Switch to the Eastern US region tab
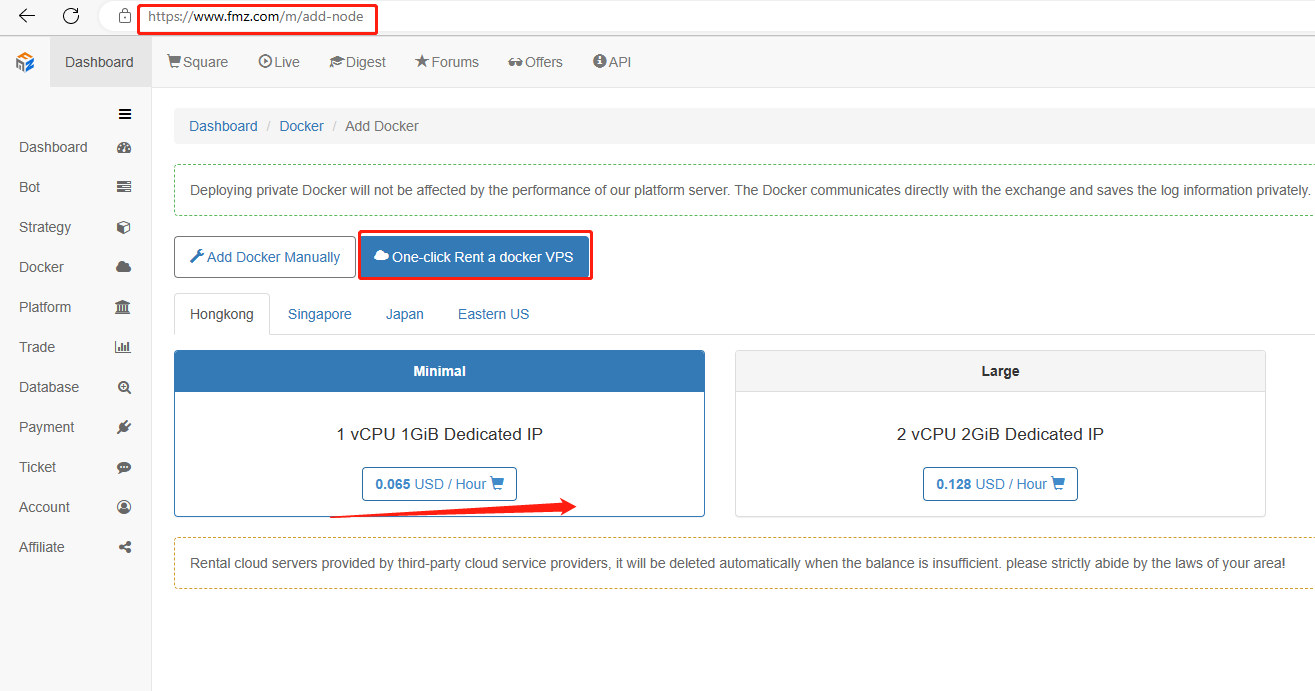 tap(494, 314)
